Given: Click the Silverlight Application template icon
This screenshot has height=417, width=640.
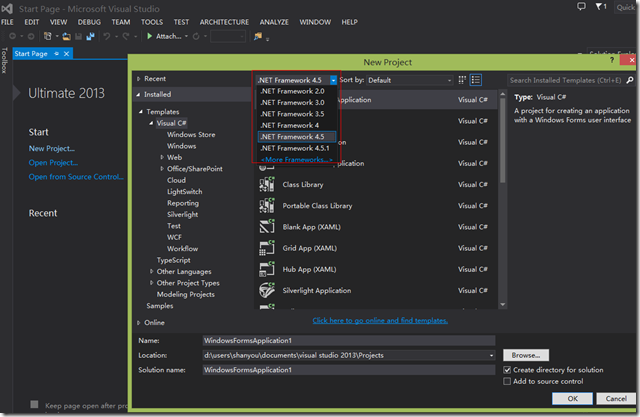Looking at the screenshot, I should tap(267, 289).
